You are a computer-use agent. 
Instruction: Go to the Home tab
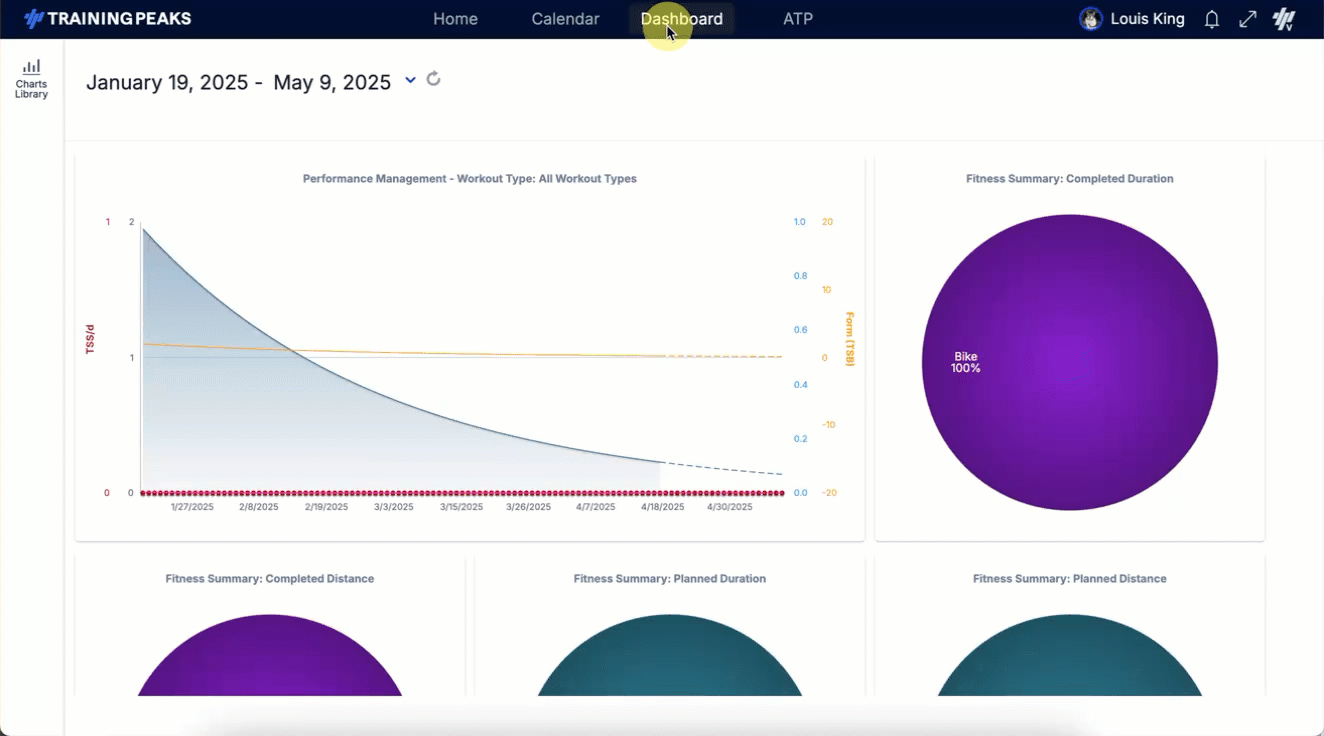(455, 19)
